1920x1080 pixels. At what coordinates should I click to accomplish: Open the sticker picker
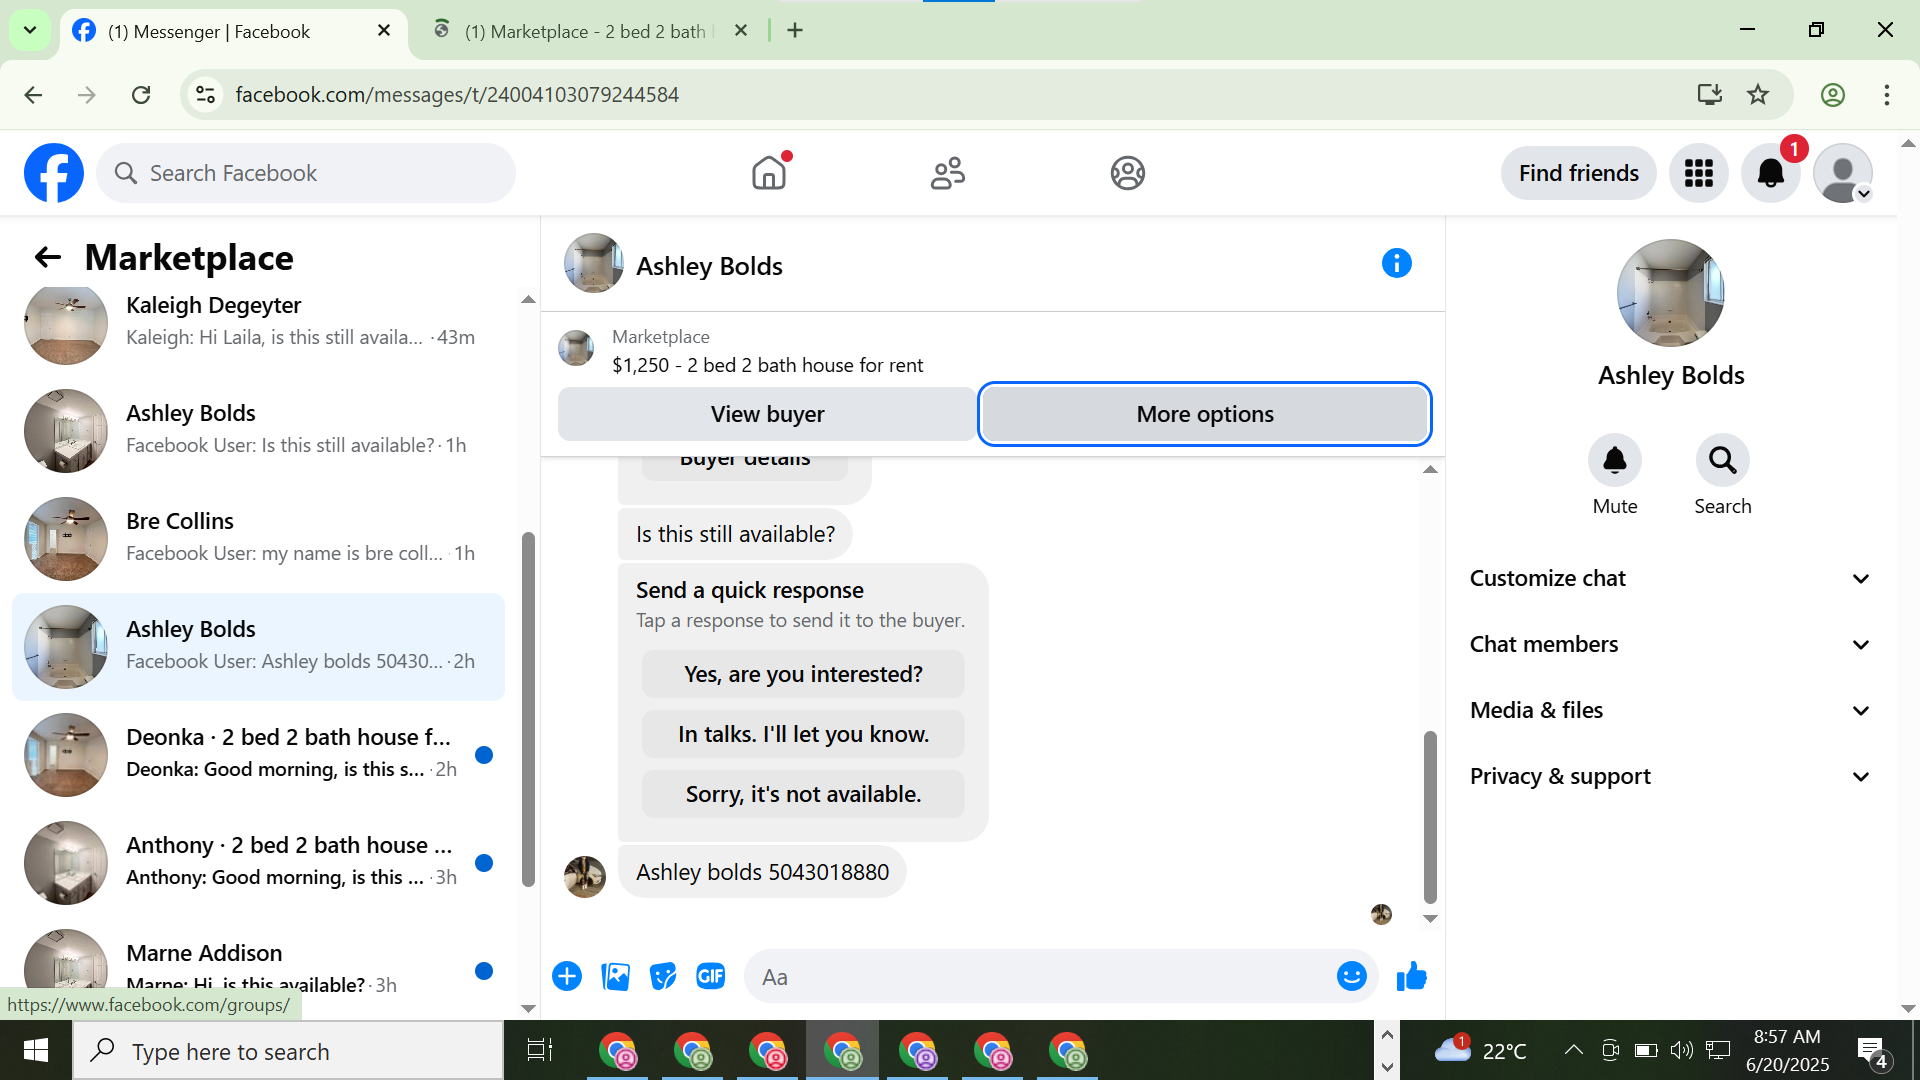point(662,977)
